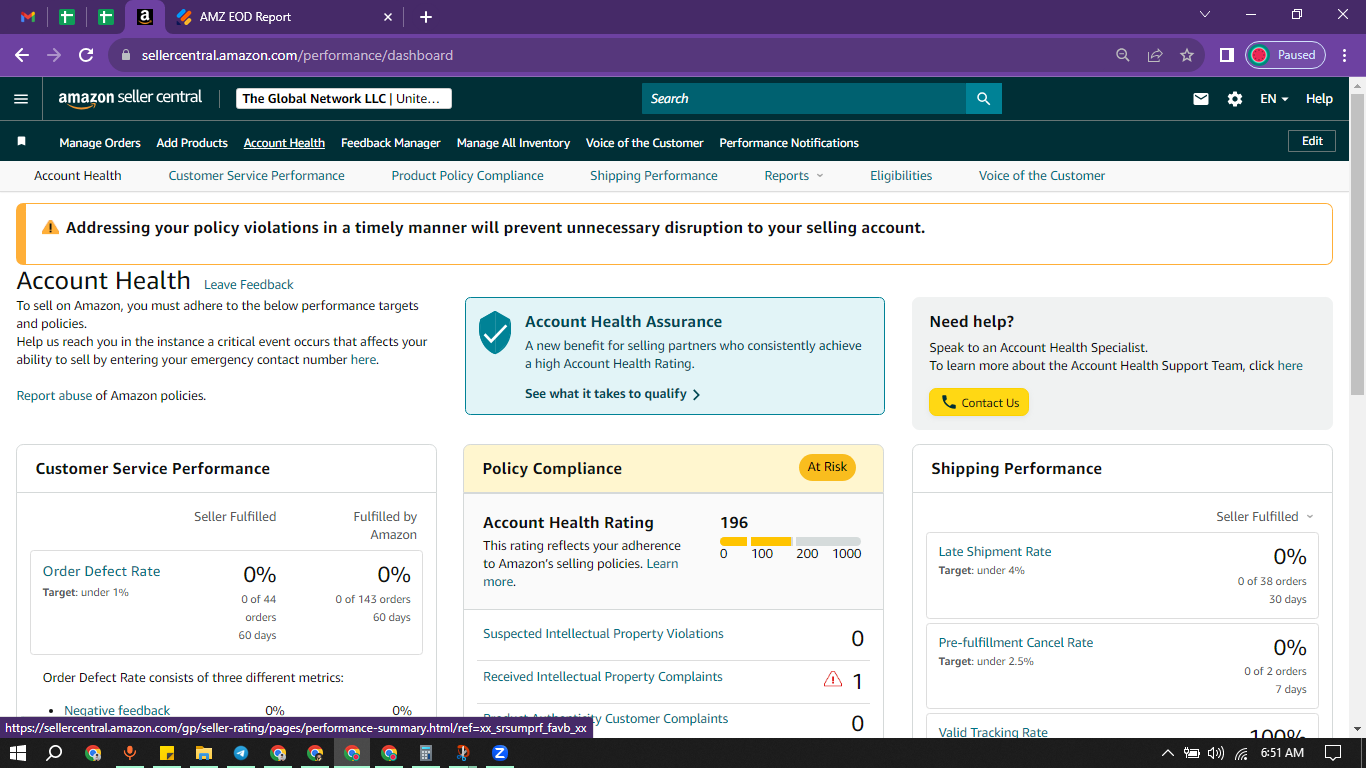1366x768 pixels.
Task: Click the Negative feedback link
Action: click(117, 710)
